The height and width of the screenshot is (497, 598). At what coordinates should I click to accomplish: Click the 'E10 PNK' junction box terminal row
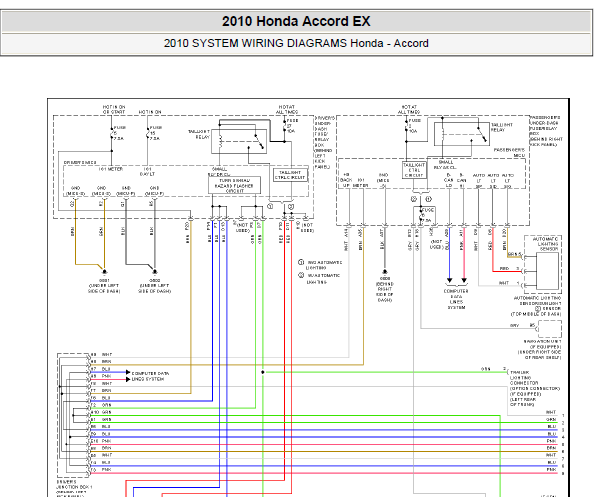(101, 441)
